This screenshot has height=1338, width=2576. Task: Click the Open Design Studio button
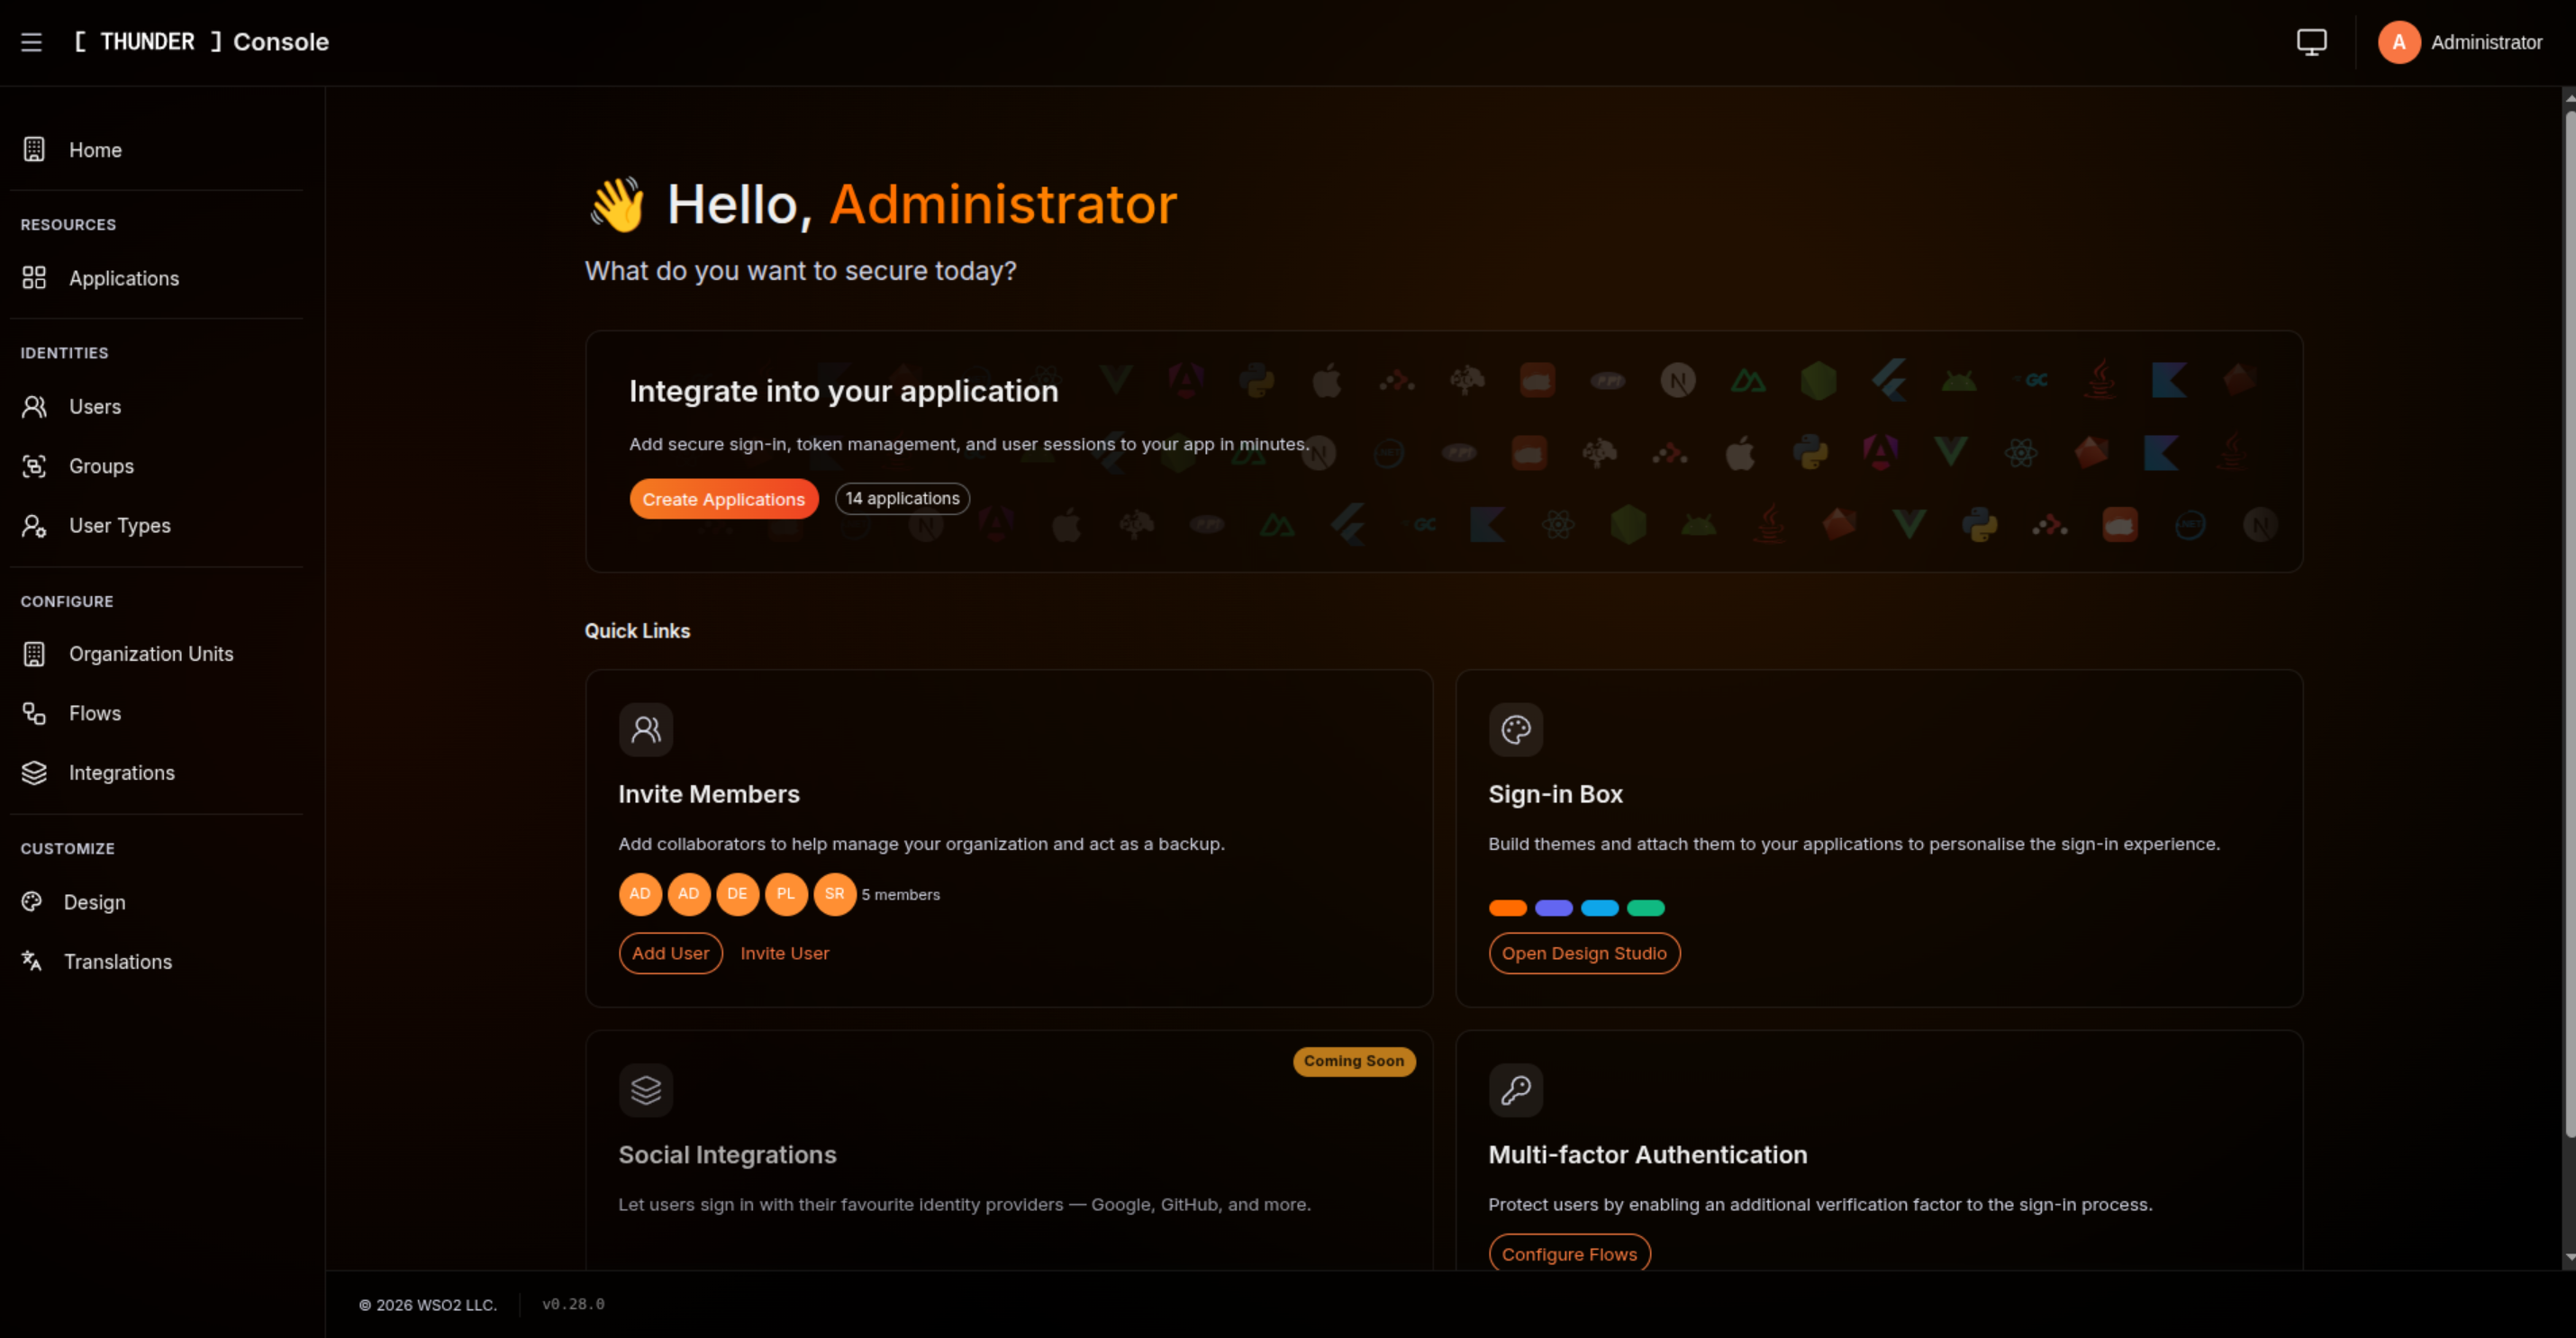(x=1584, y=954)
